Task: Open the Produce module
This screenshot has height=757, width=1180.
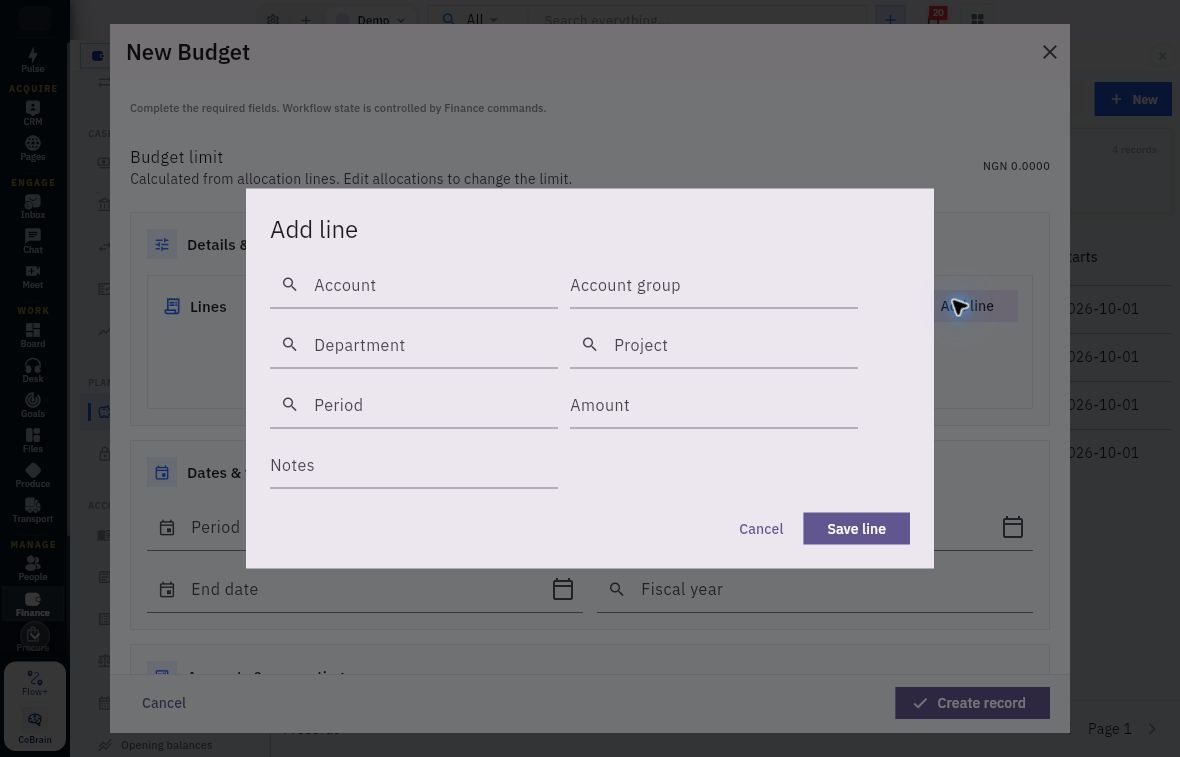Action: coord(32,475)
